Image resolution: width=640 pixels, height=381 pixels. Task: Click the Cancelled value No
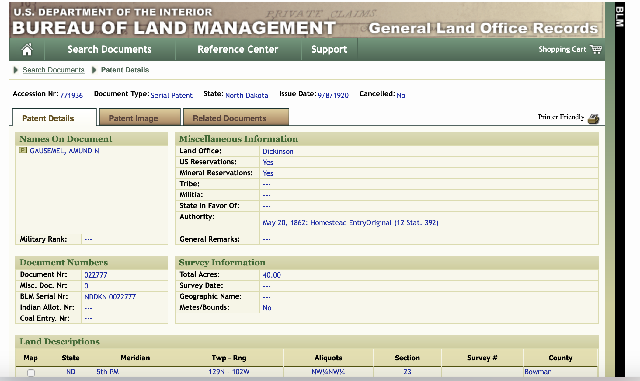pyautogui.click(x=401, y=95)
